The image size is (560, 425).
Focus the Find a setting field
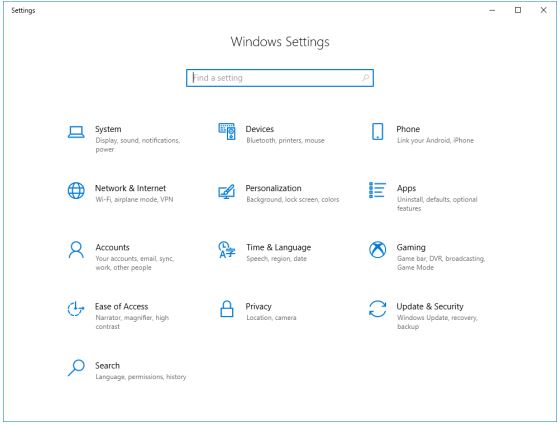[280, 78]
